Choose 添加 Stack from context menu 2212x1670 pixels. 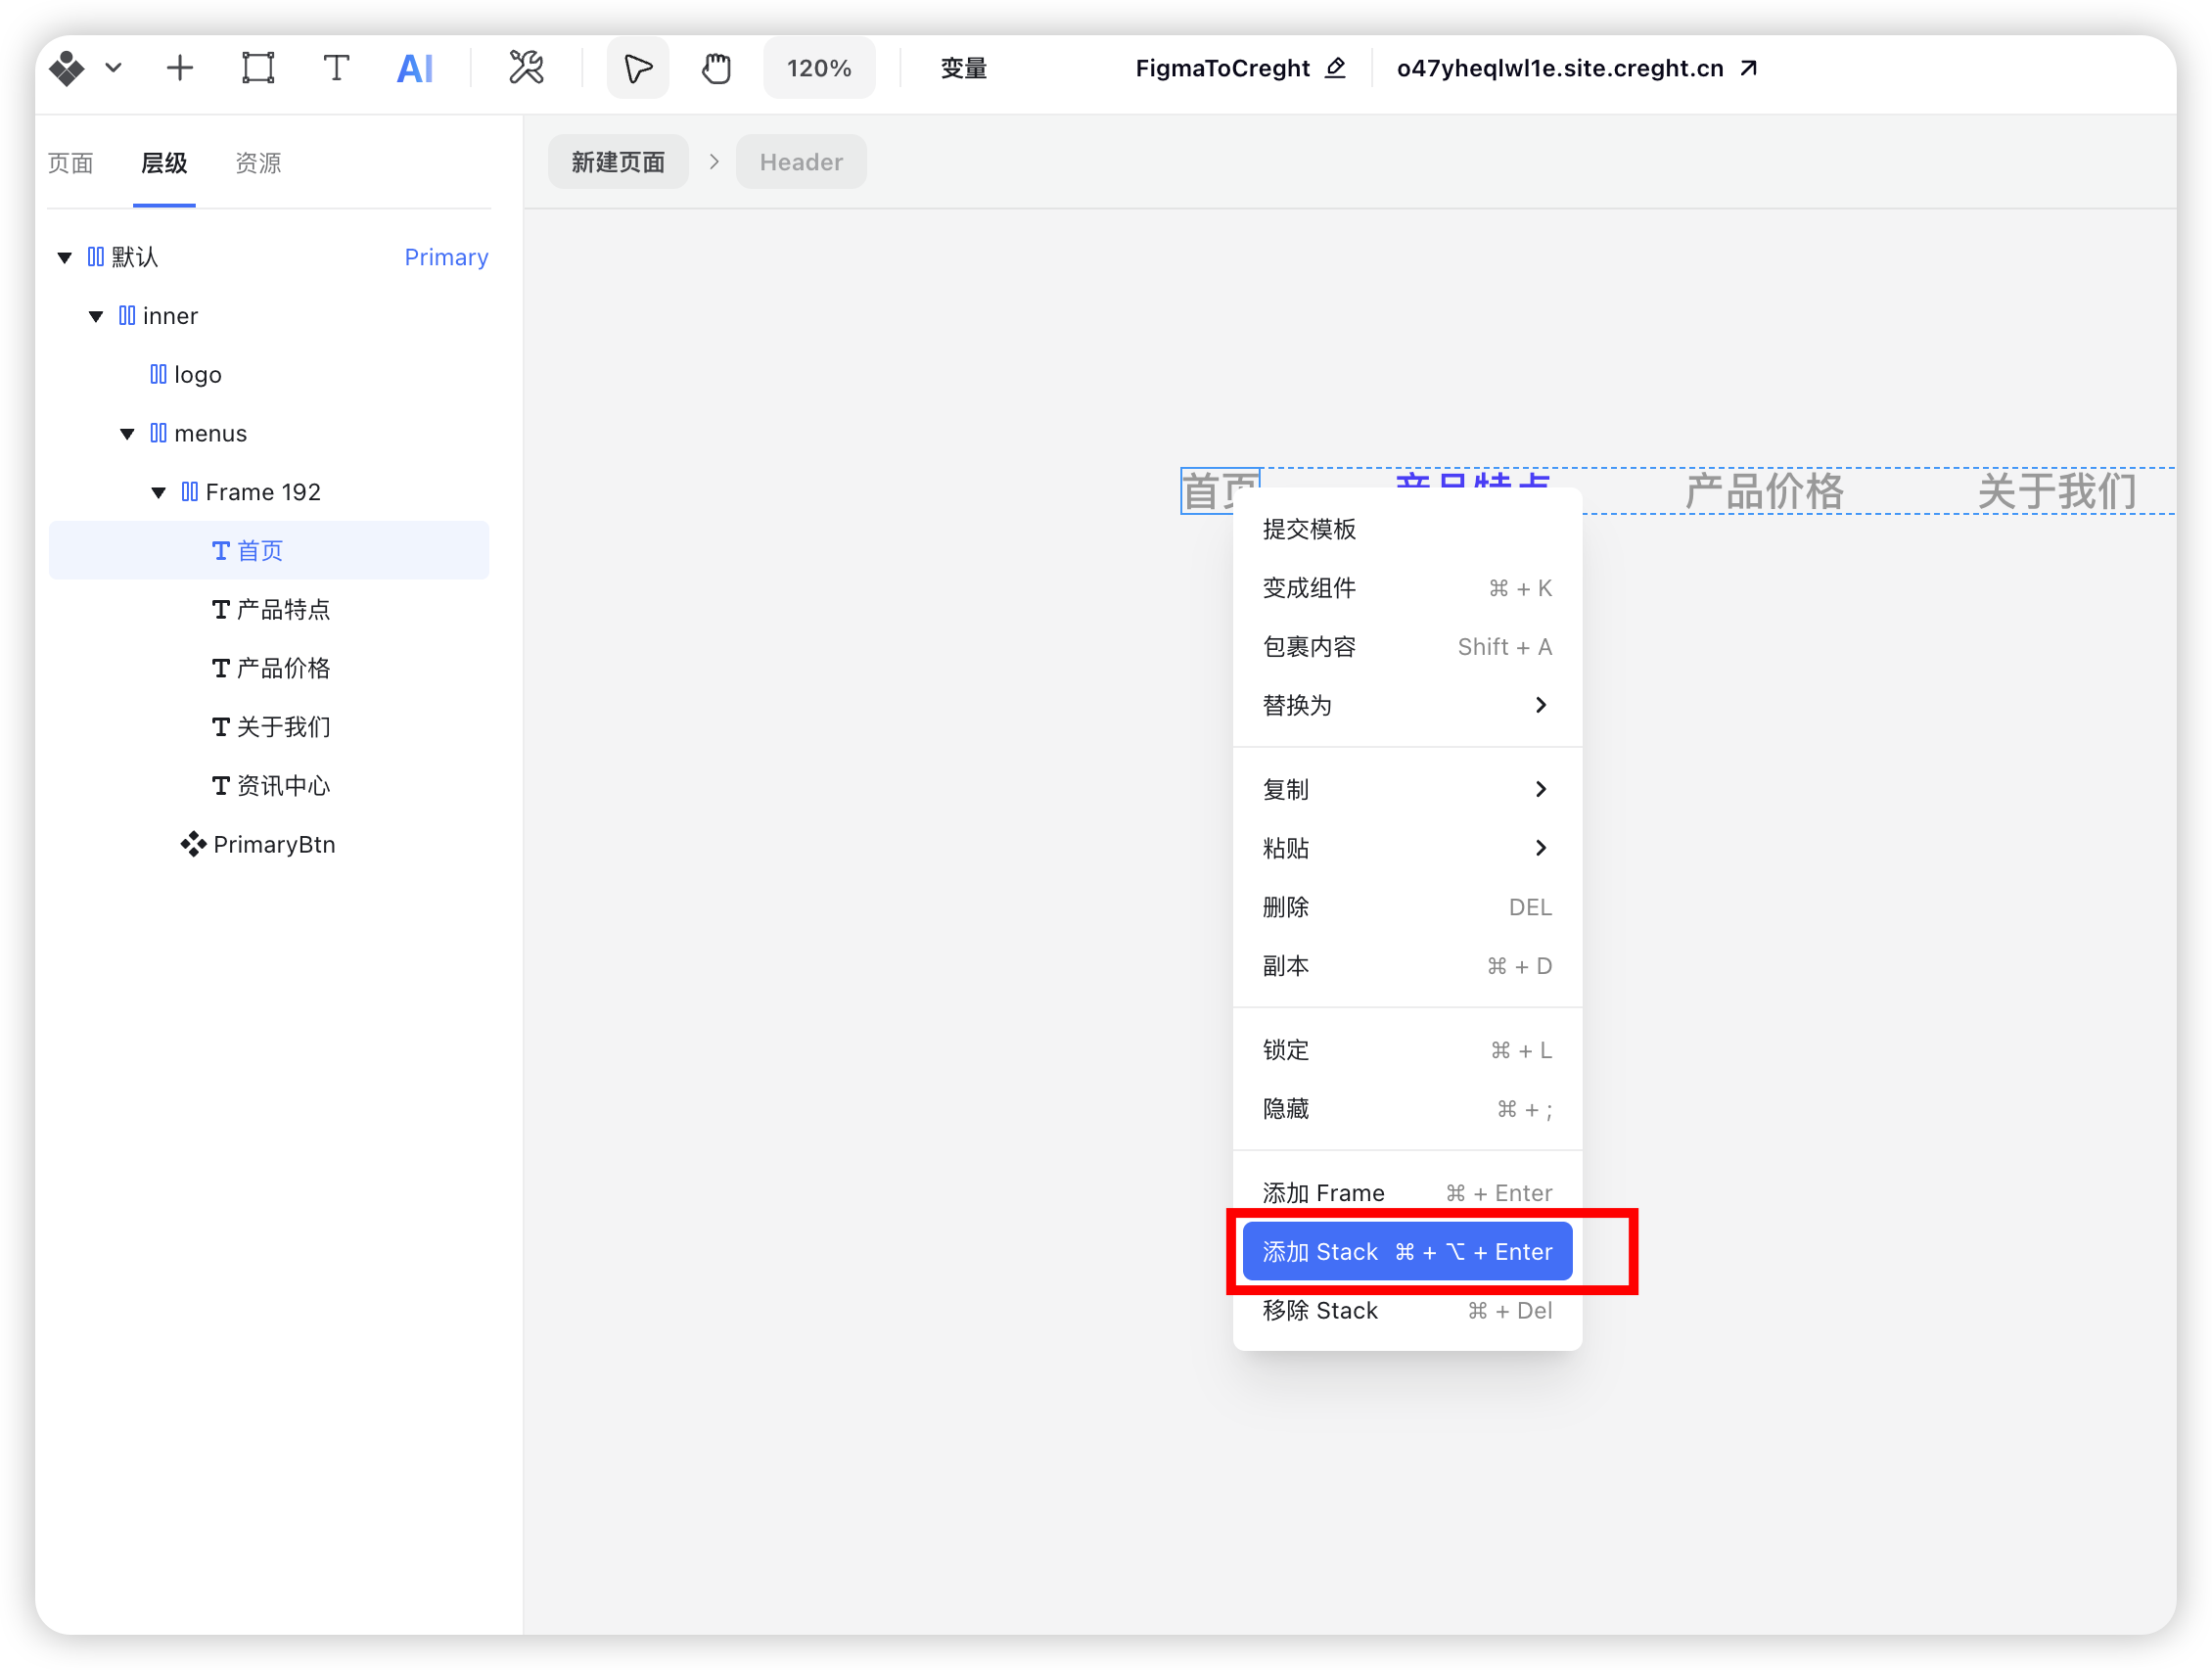1406,1252
